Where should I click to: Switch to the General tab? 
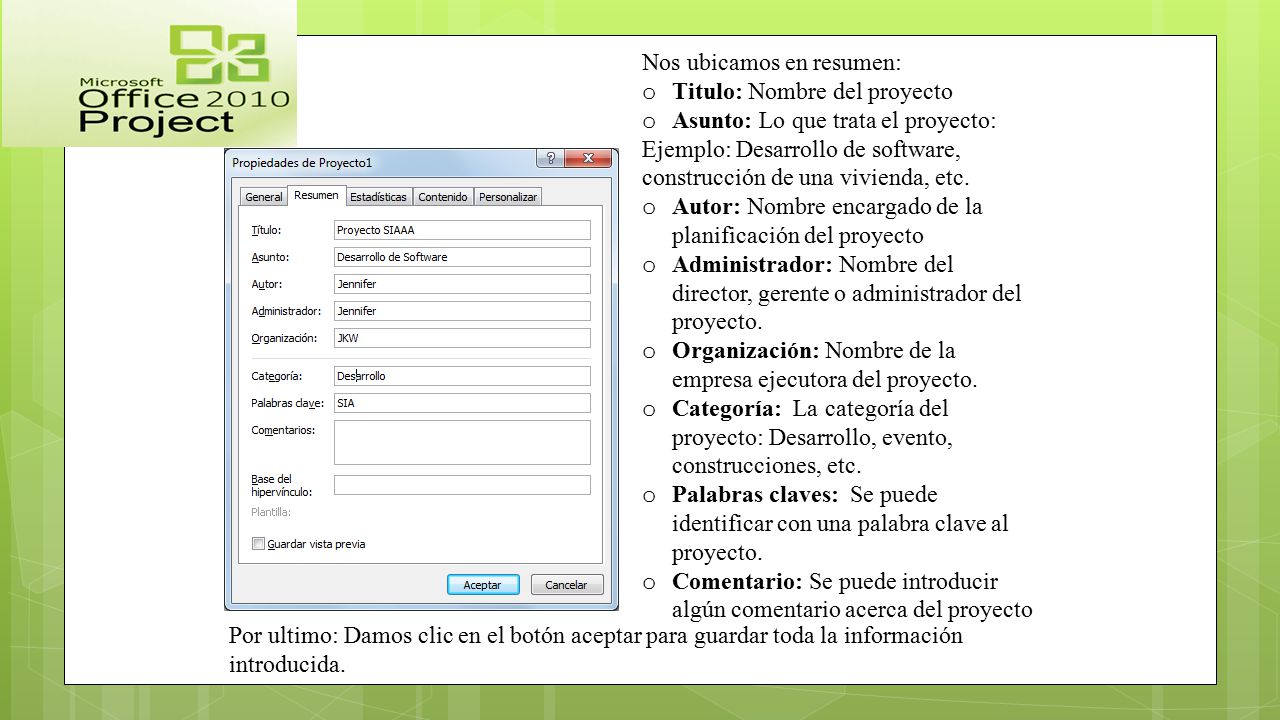[264, 197]
